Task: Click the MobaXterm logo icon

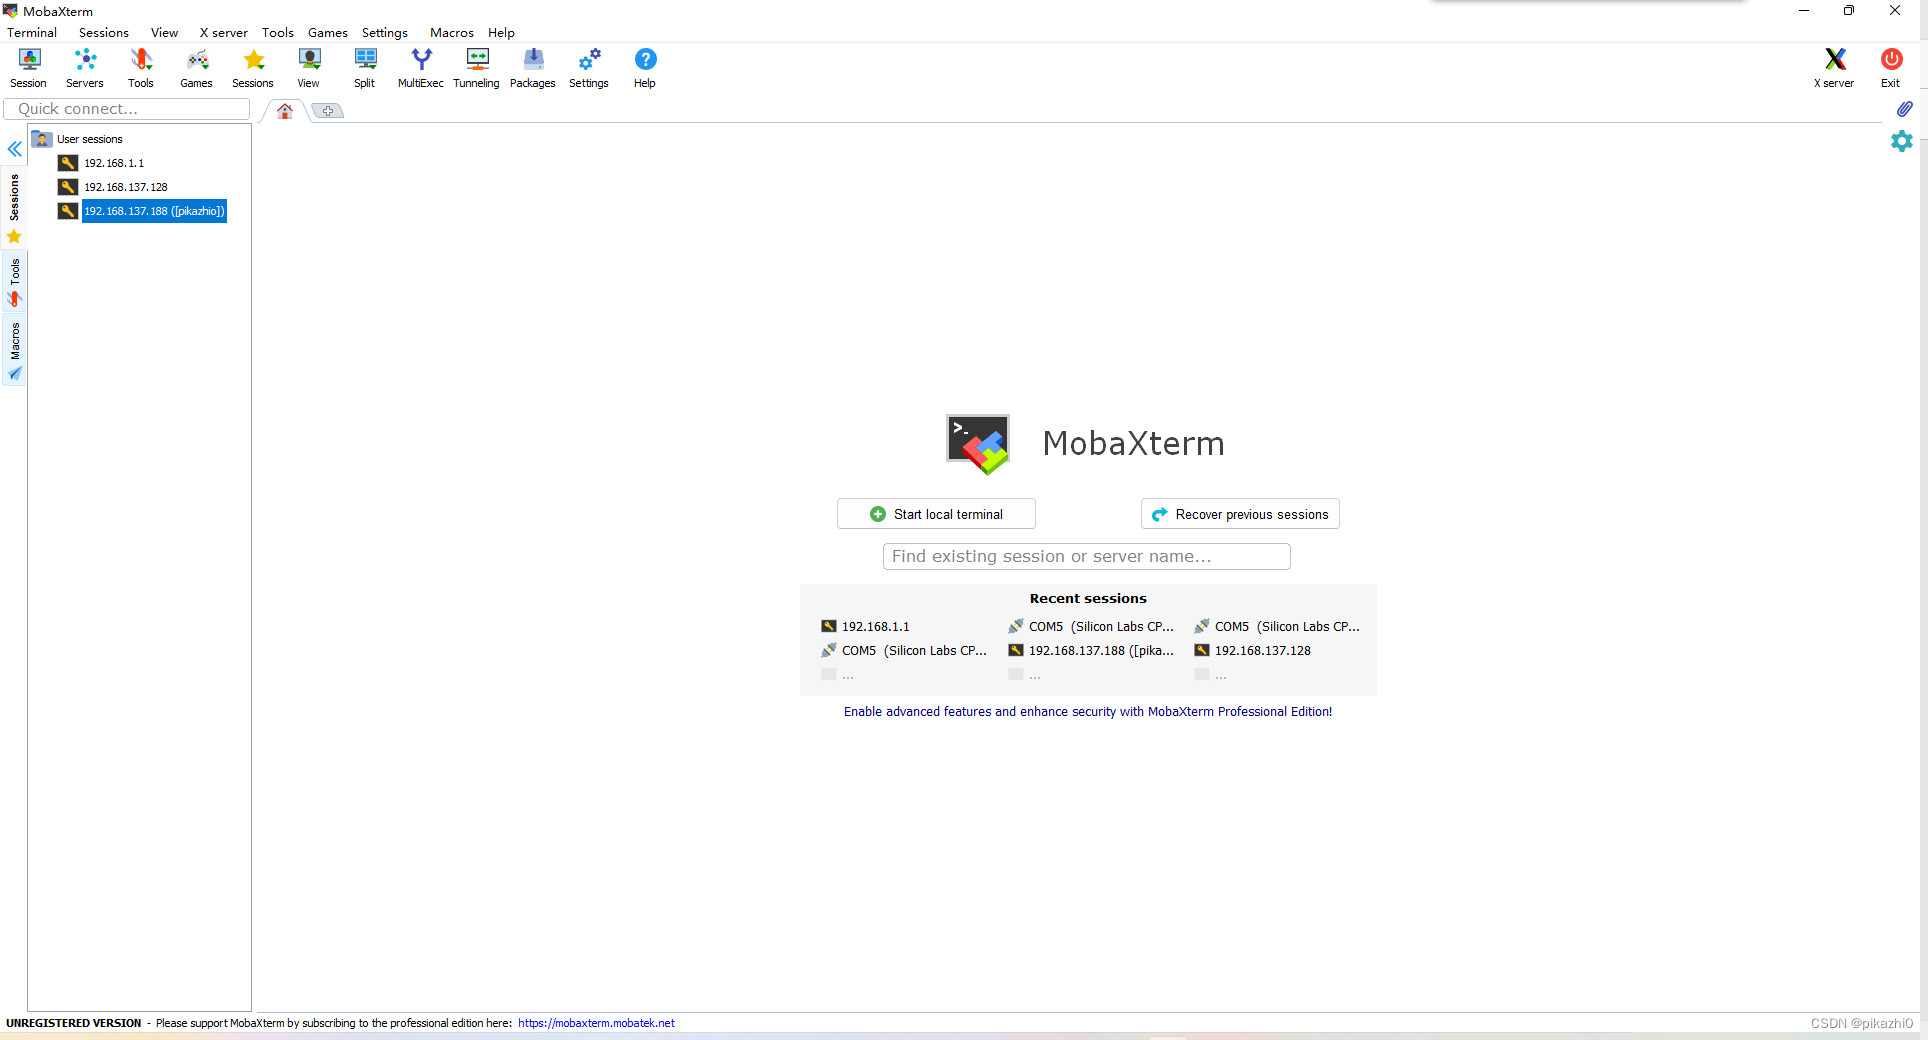Action: click(x=978, y=444)
